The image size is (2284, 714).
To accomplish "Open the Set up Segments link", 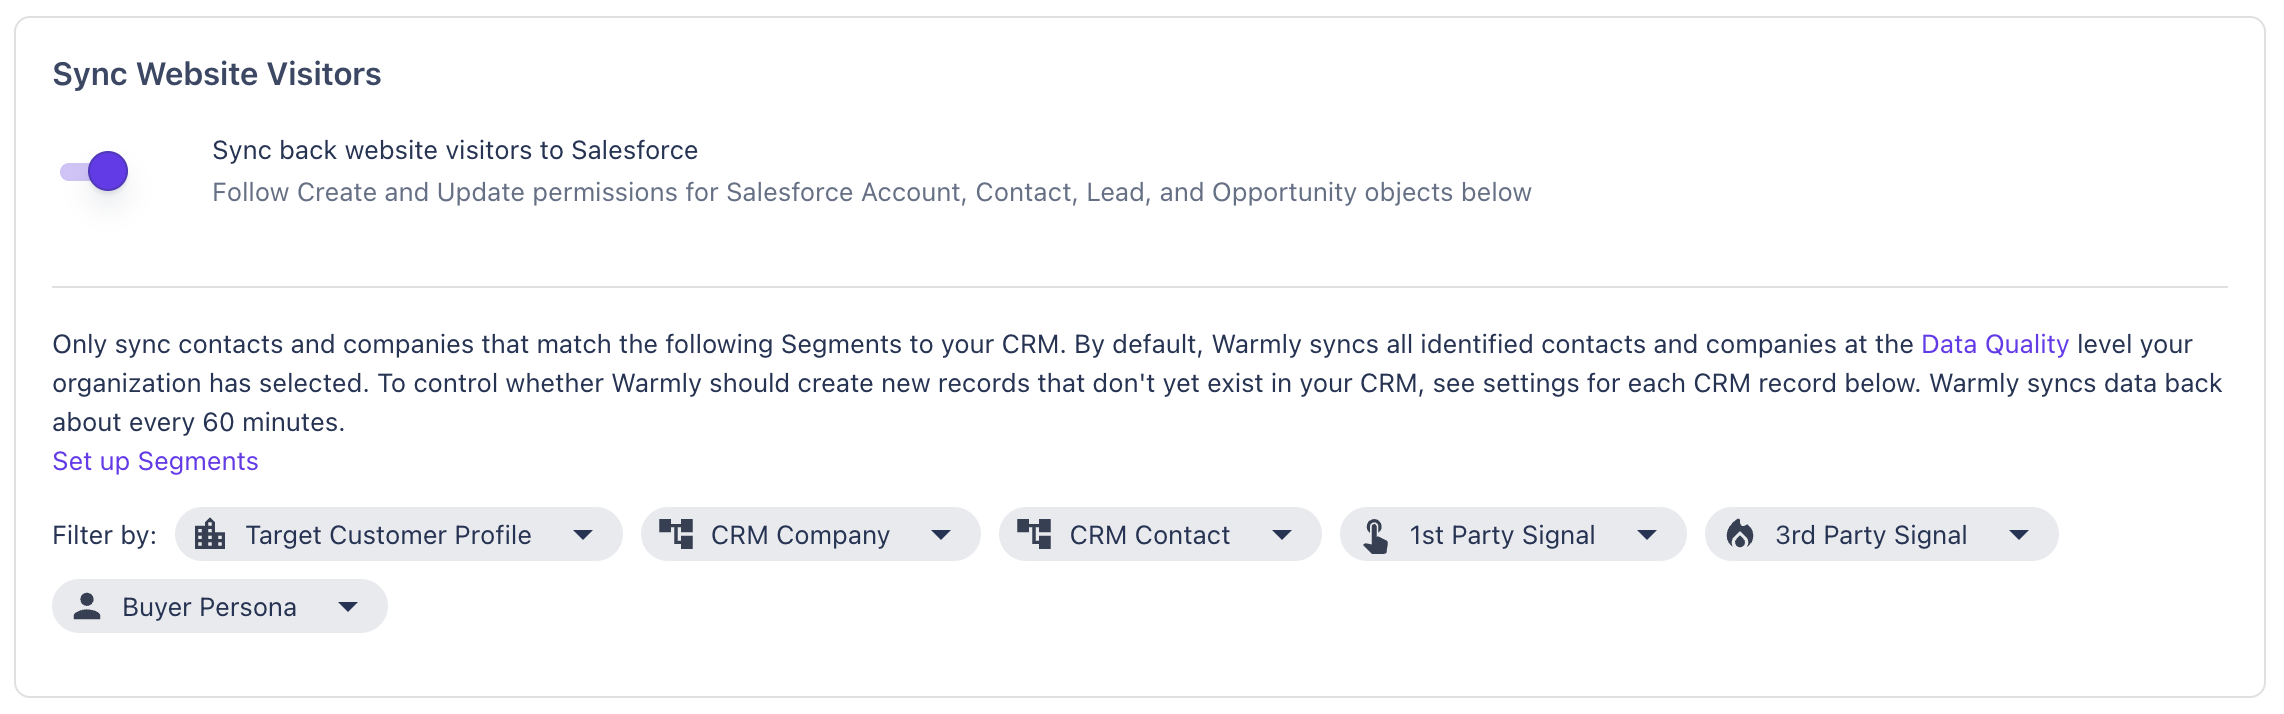I will click(x=155, y=462).
